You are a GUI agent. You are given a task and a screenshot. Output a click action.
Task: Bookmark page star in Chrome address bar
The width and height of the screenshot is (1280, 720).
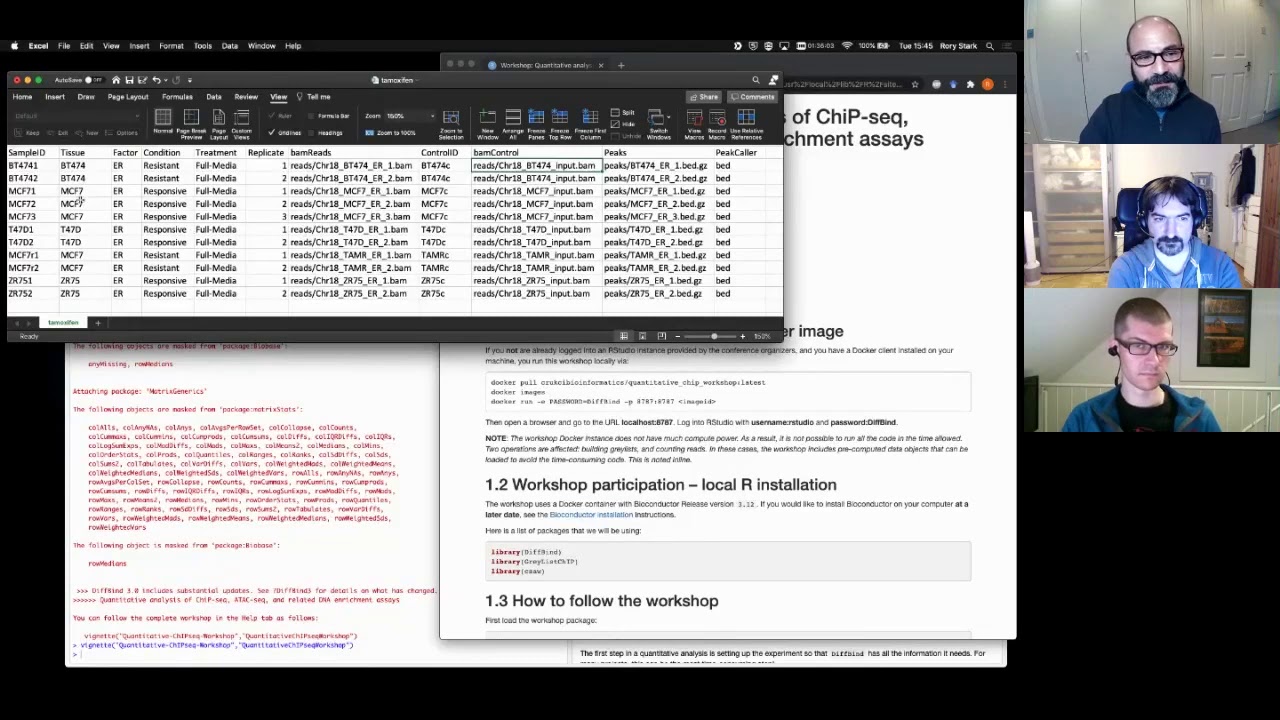915,85
